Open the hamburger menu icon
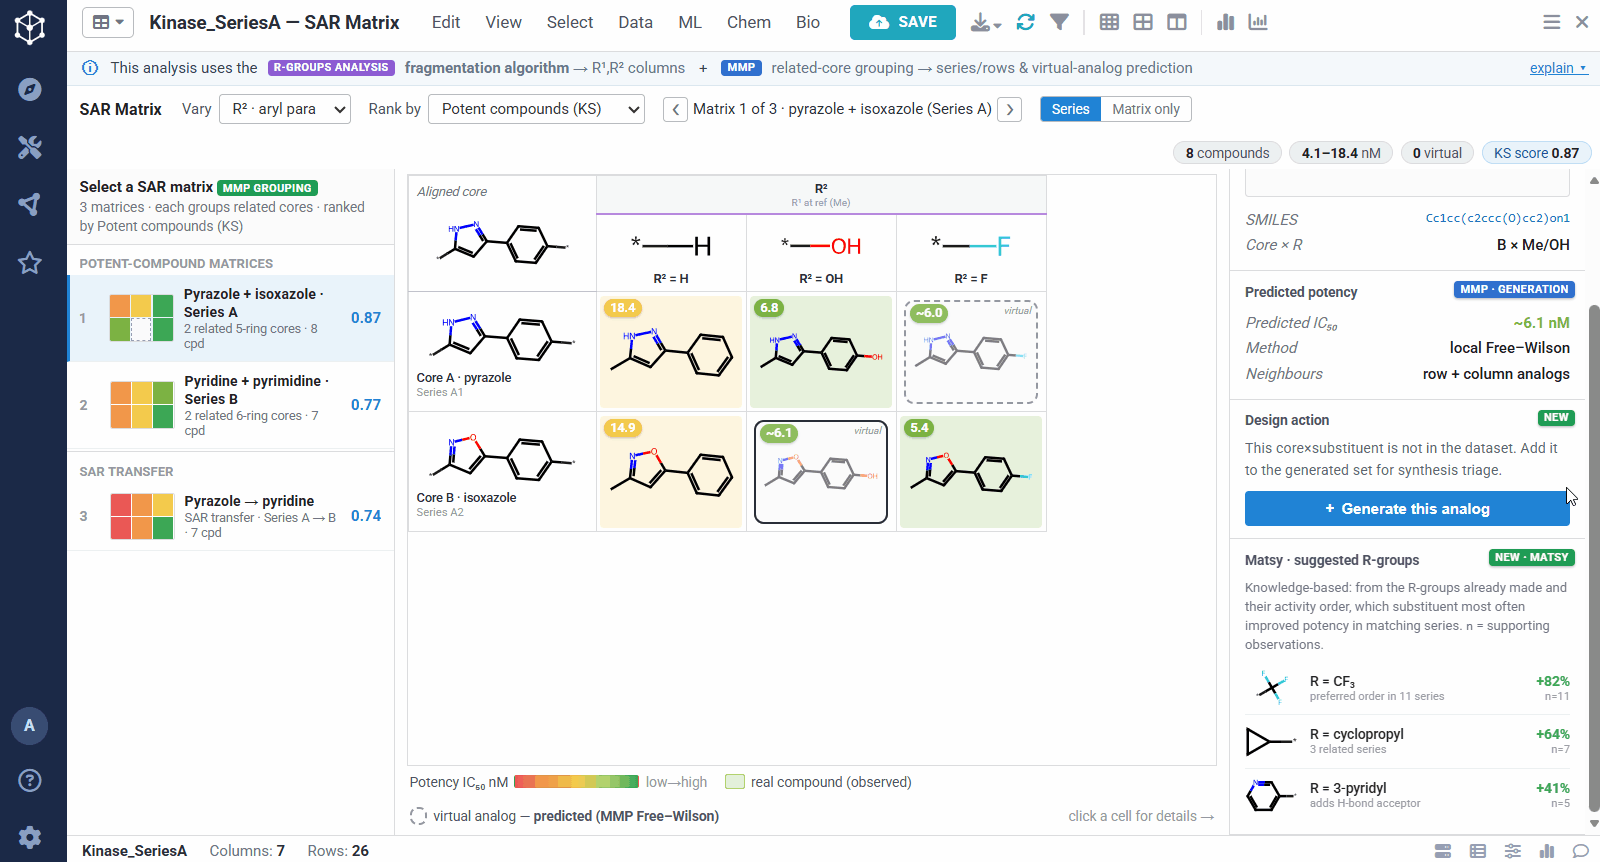 tap(1551, 22)
